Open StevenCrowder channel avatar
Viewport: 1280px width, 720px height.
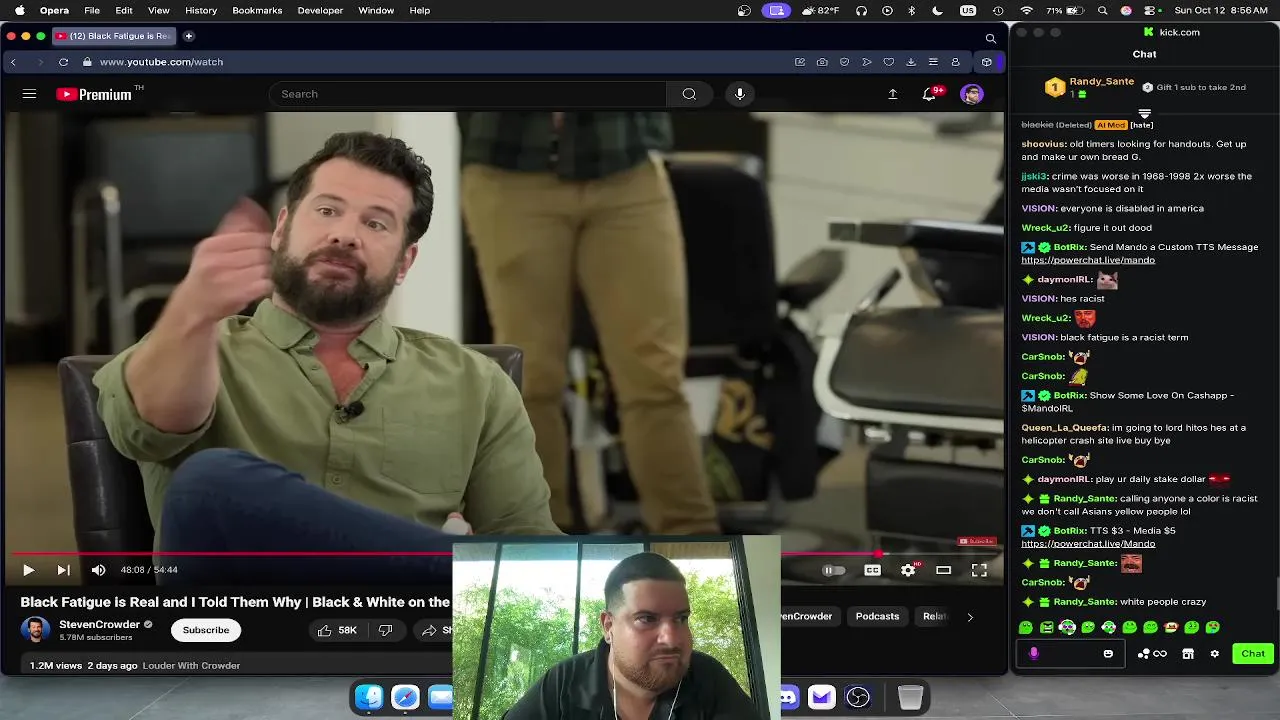click(36, 630)
